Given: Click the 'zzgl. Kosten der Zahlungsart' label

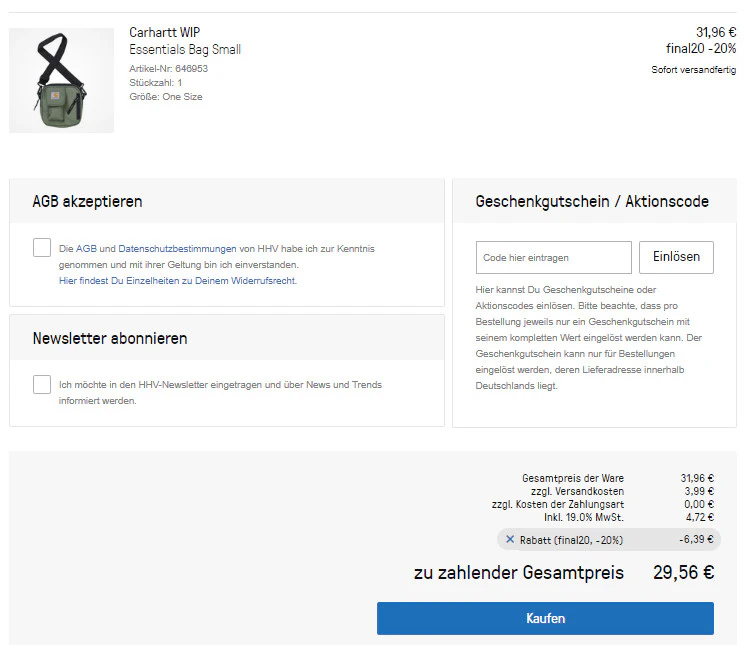Looking at the screenshot, I should [x=558, y=504].
